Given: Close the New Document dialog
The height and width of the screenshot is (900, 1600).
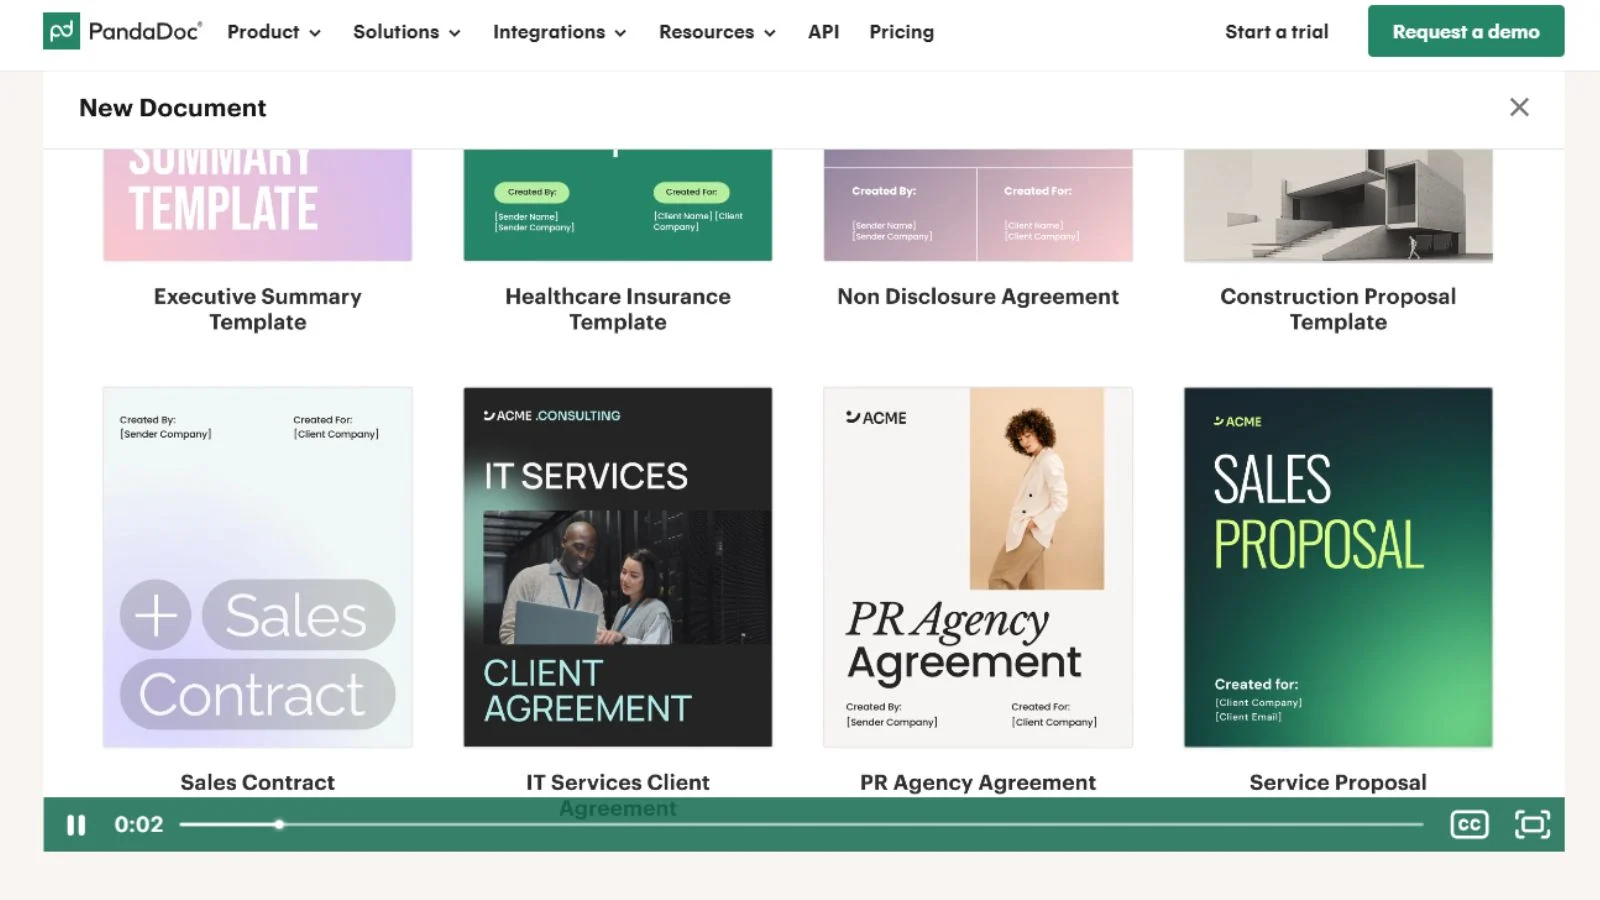Looking at the screenshot, I should pos(1519,107).
